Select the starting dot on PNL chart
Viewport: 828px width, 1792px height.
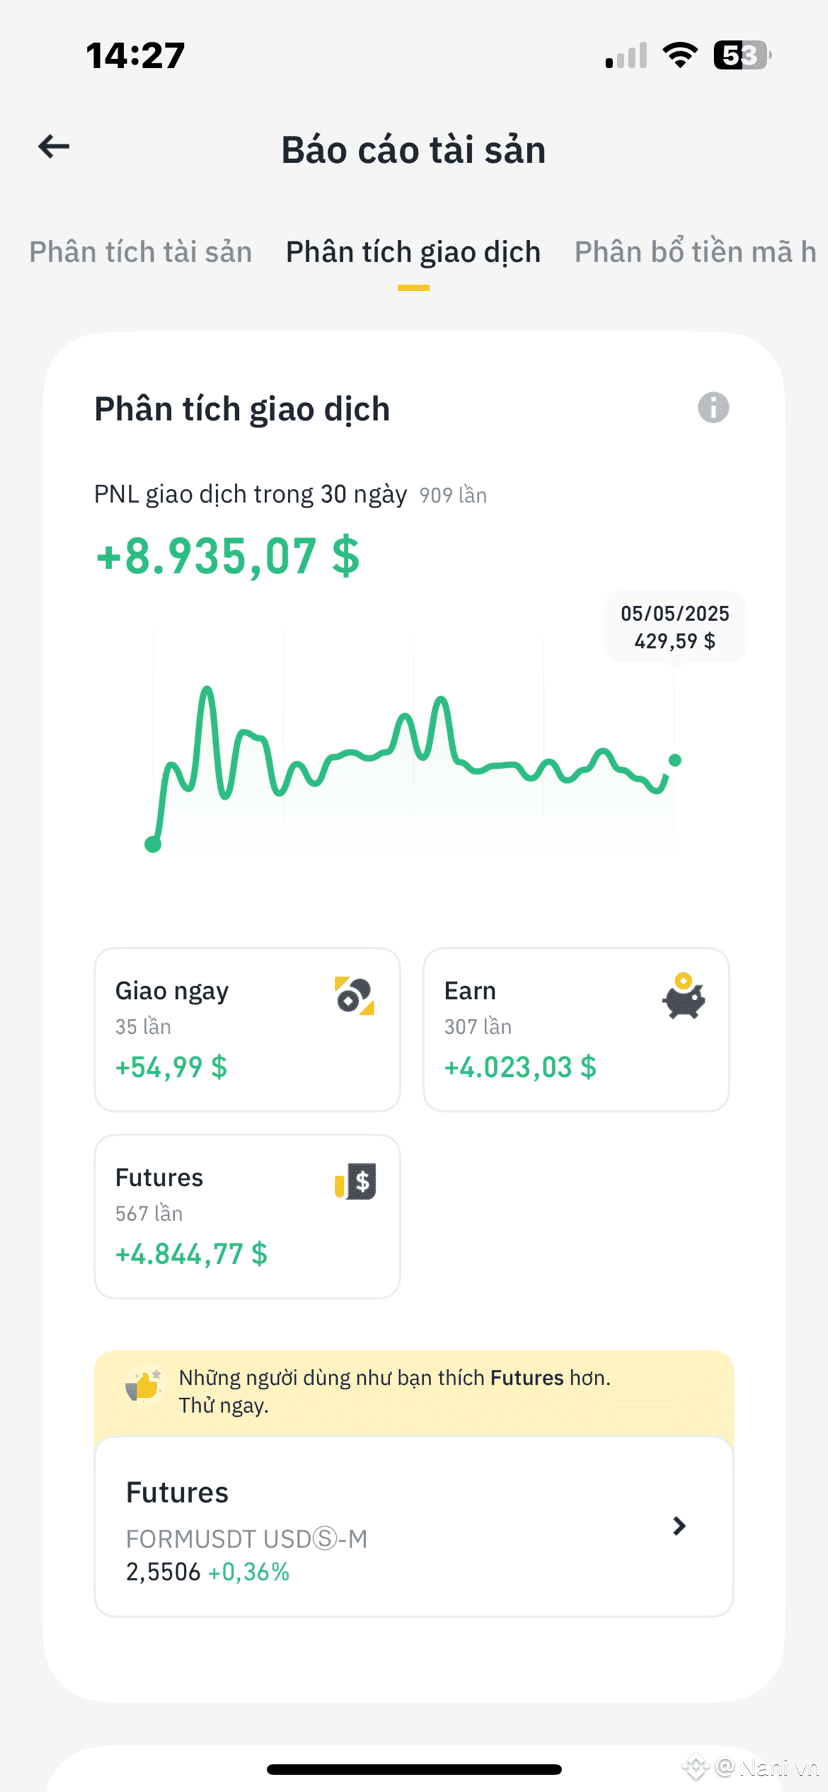[x=153, y=844]
